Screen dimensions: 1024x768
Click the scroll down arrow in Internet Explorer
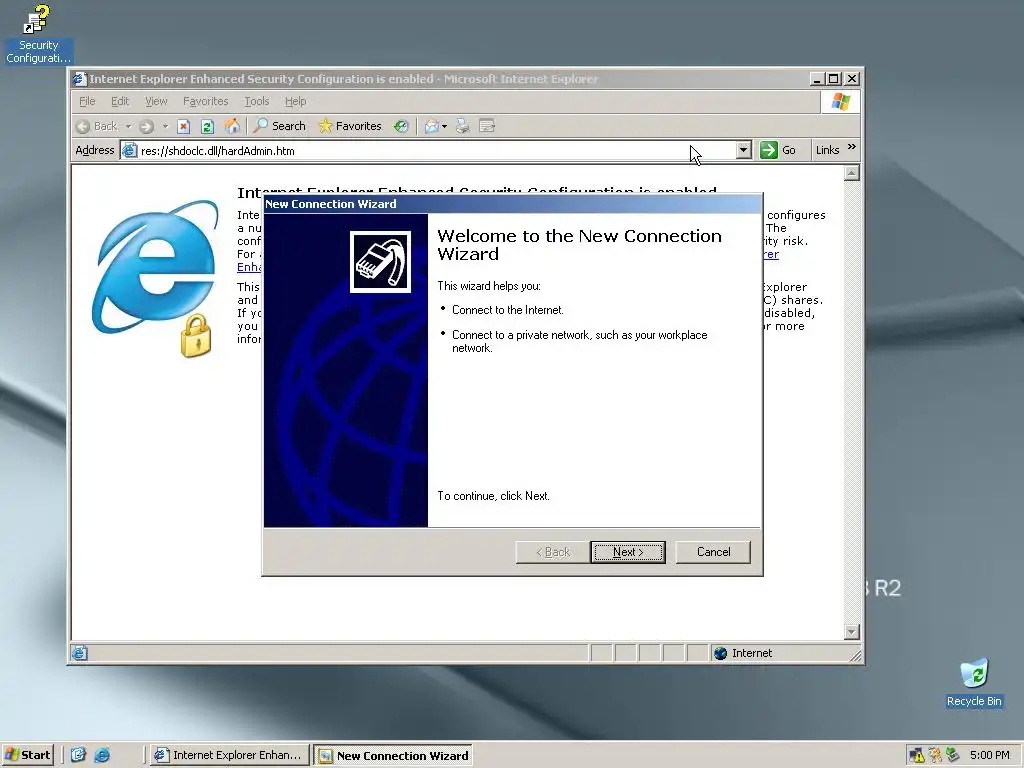[851, 632]
